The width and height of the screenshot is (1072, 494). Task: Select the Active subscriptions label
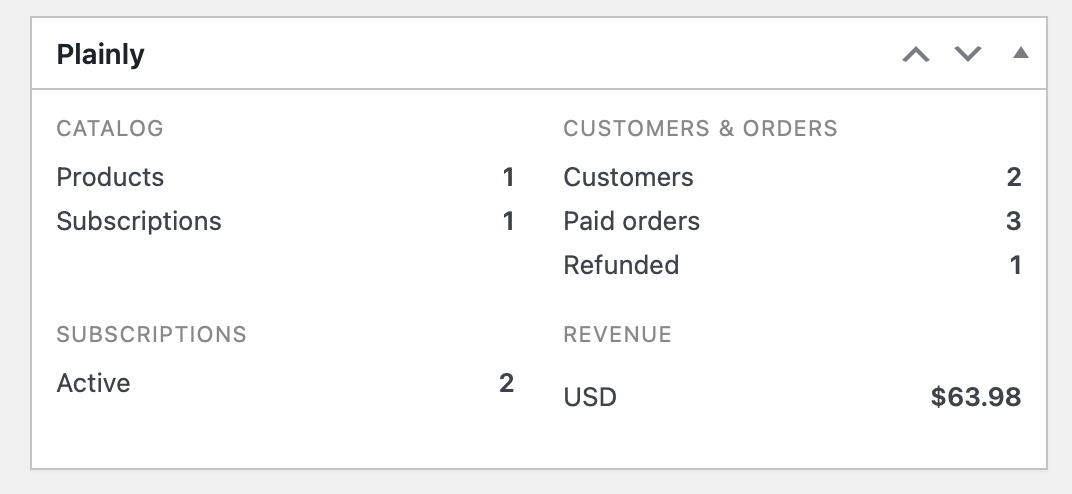[93, 383]
